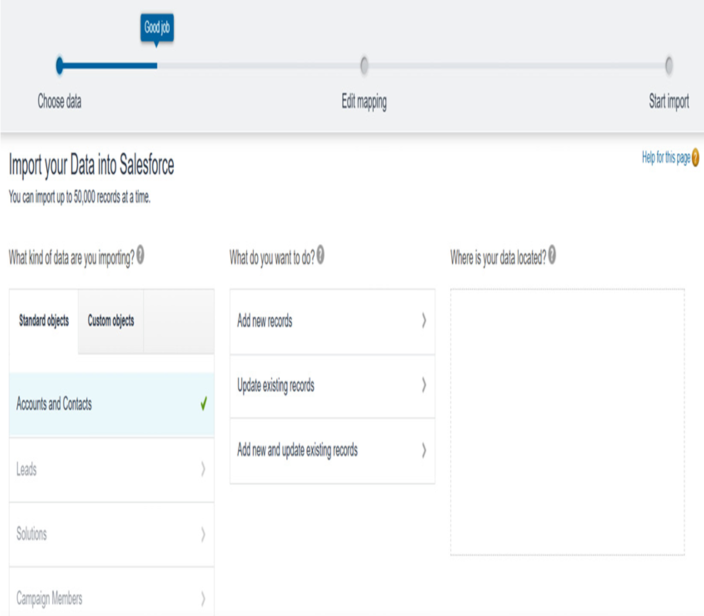Click the 'Edit mapping' step label
The image size is (704, 616).
coord(364,102)
